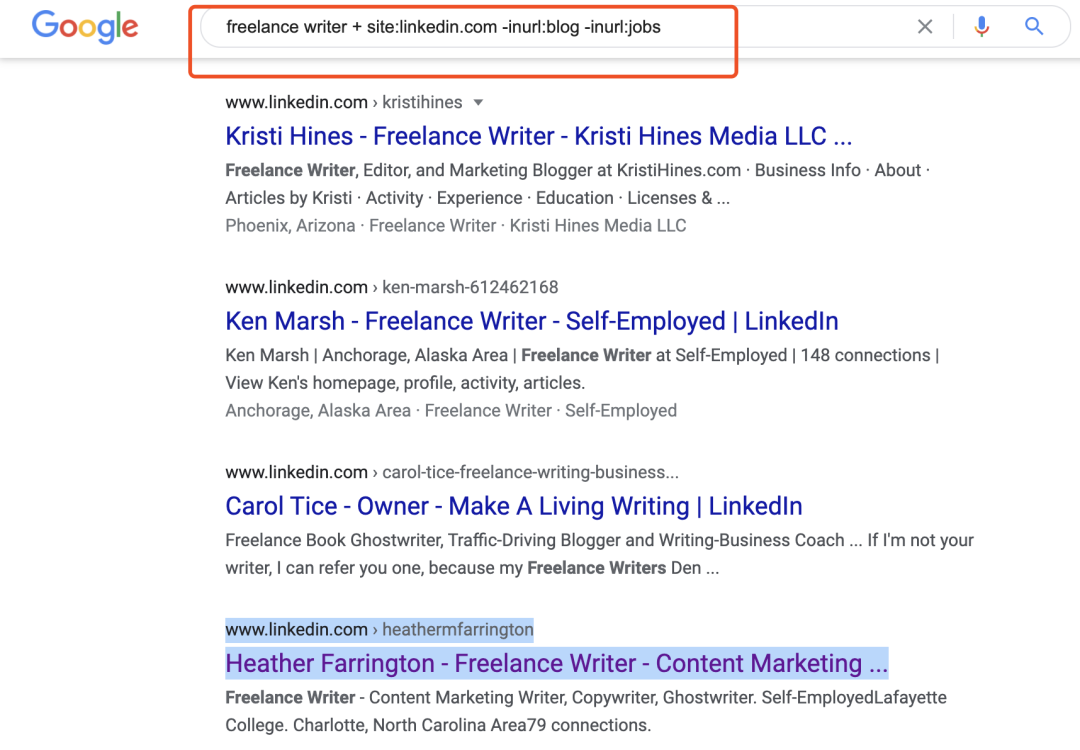The width and height of the screenshot is (1080, 750).
Task: Start voice search with microphone icon
Action: [x=982, y=27]
